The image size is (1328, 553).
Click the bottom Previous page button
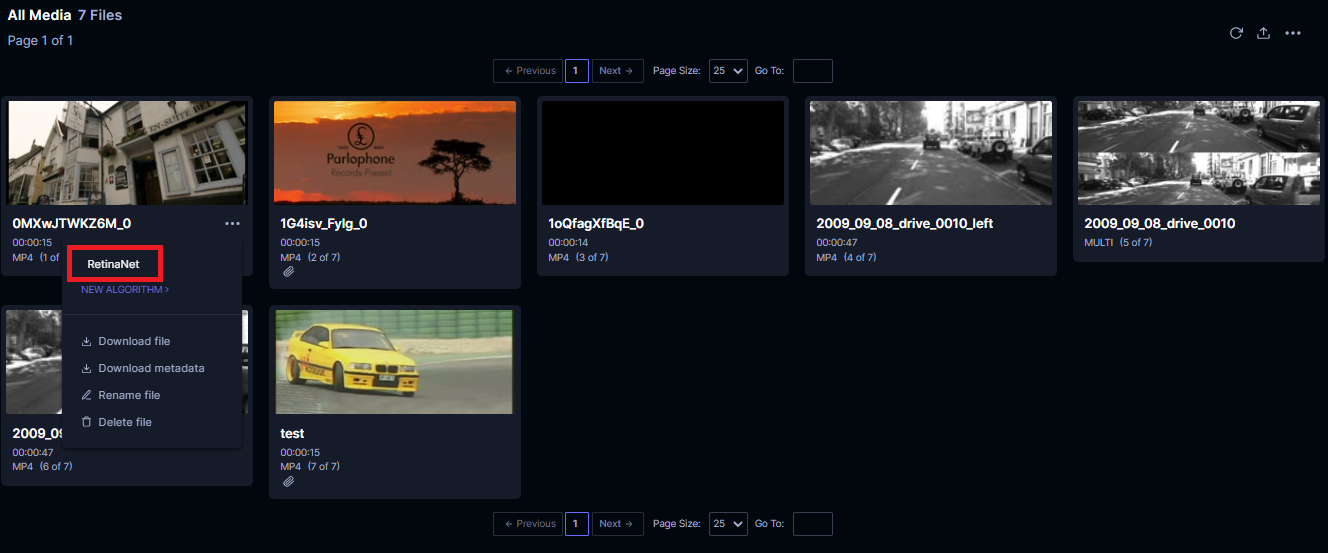[527, 524]
